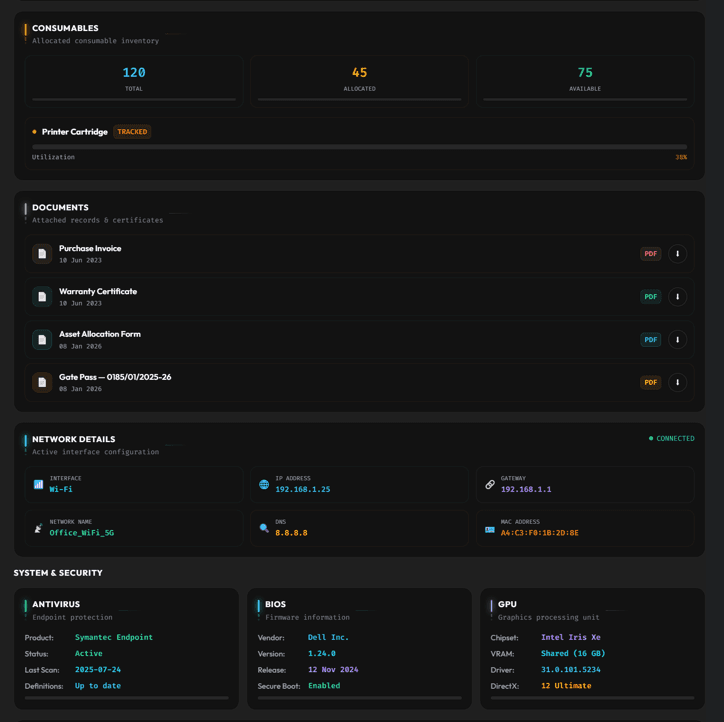The image size is (724, 722).
Task: Open the Asset Allocation Form entry
Action: point(359,340)
